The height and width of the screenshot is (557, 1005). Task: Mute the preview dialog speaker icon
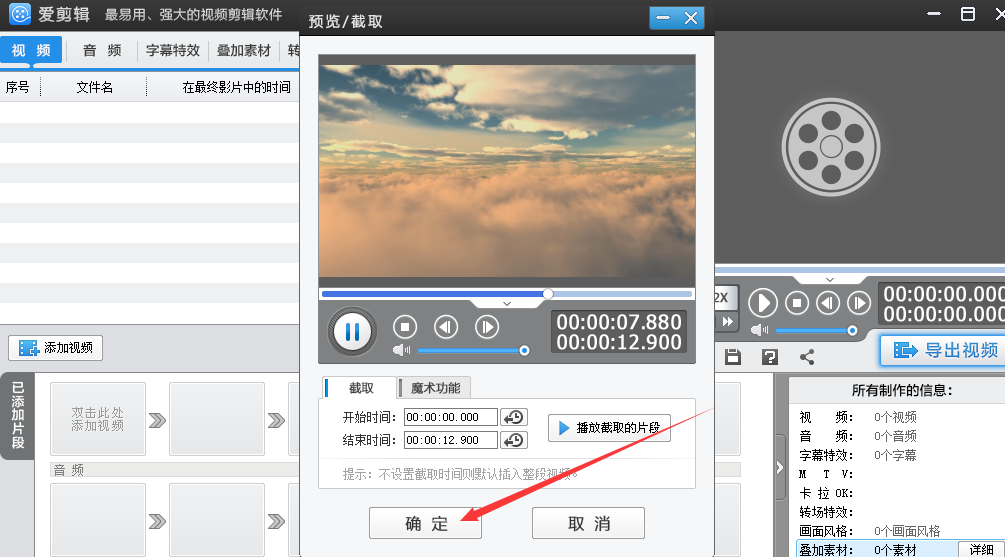(x=401, y=350)
